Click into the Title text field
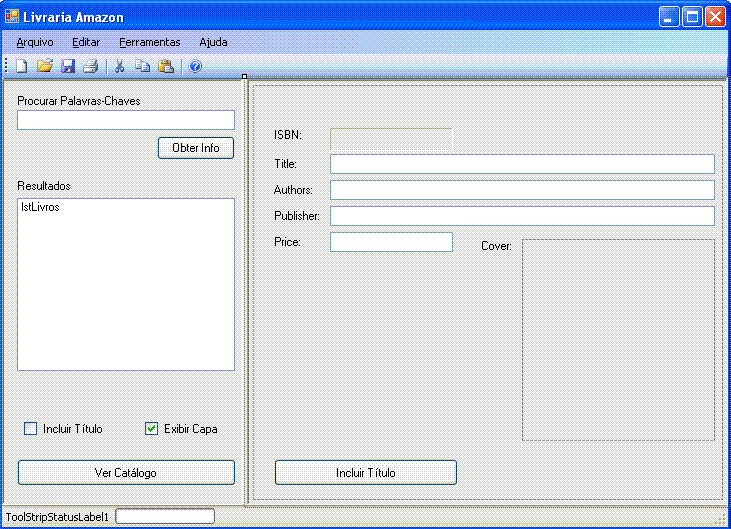This screenshot has width=731, height=529. tap(522, 164)
